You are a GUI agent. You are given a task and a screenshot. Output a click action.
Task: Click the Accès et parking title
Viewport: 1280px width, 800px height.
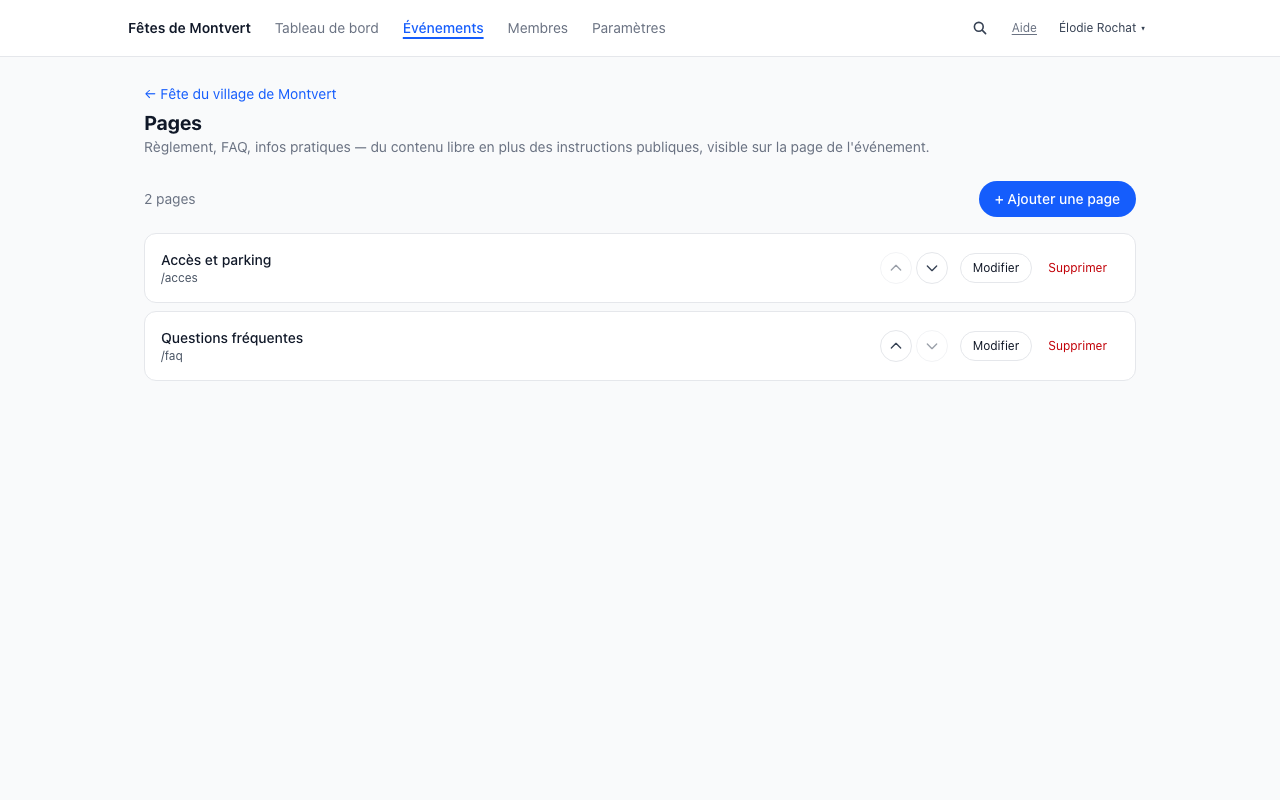(216, 260)
